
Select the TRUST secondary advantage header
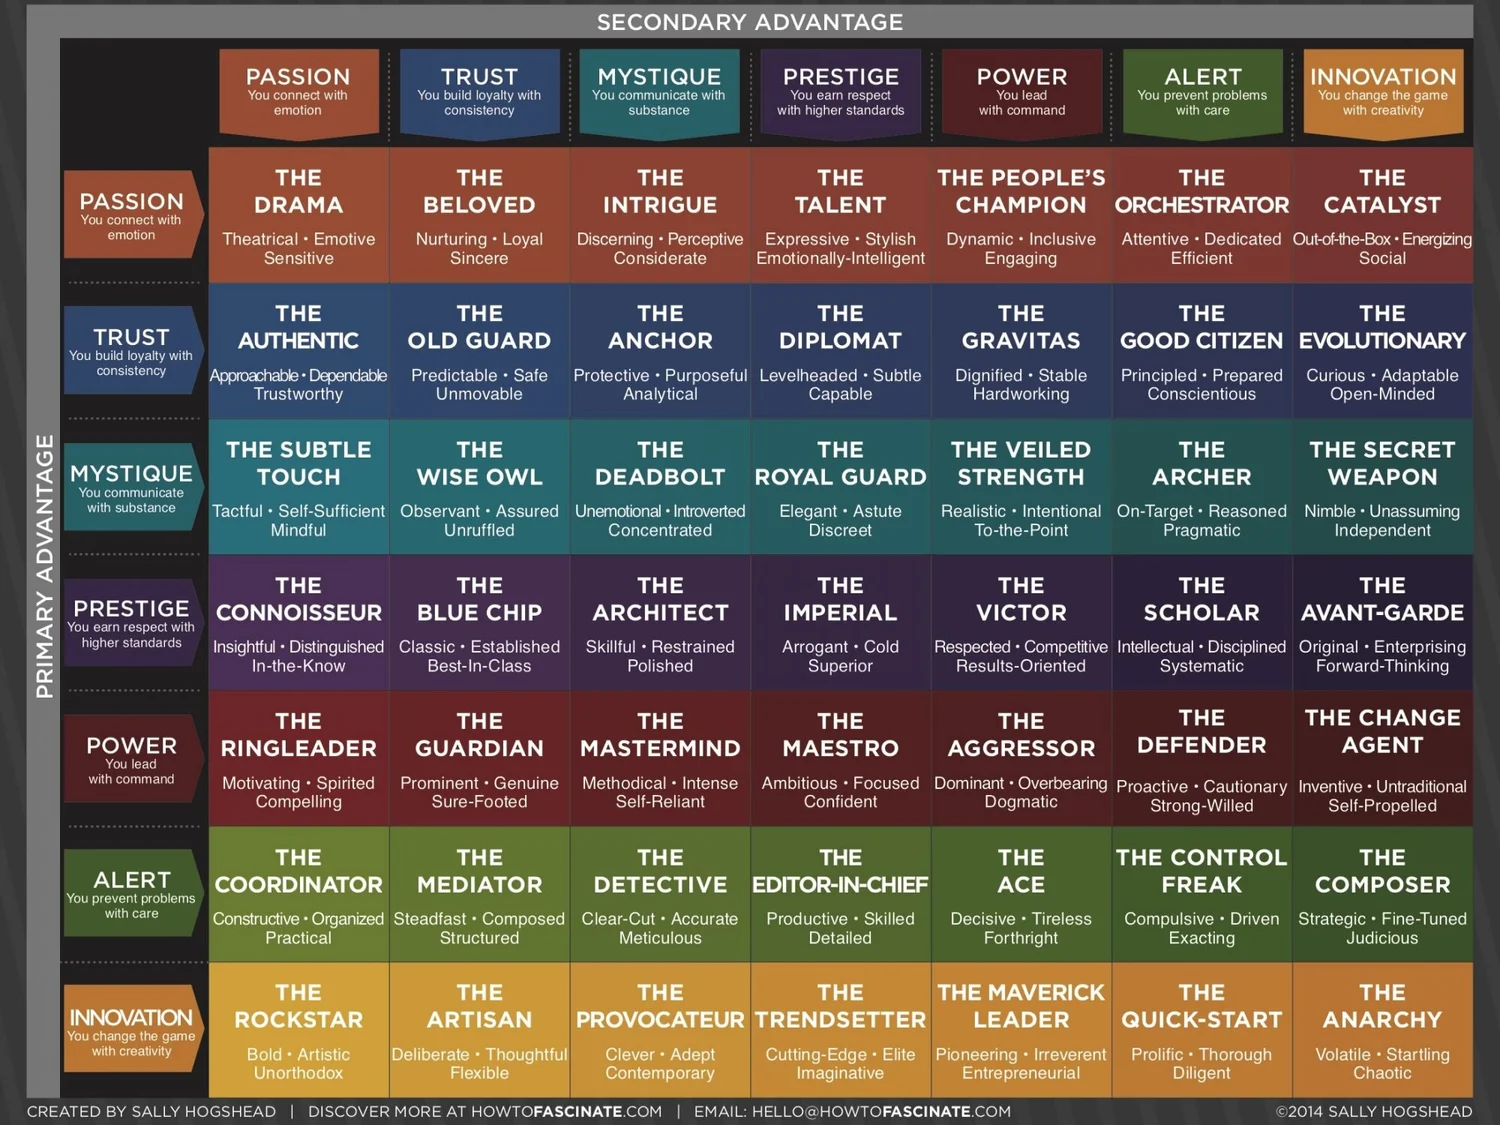(479, 92)
